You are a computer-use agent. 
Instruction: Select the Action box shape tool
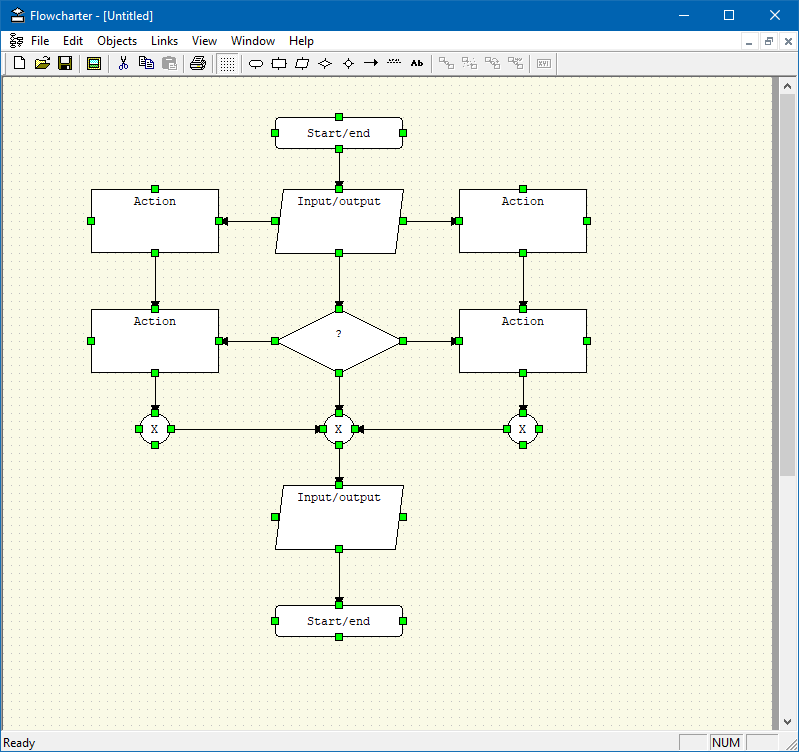pyautogui.click(x=279, y=63)
